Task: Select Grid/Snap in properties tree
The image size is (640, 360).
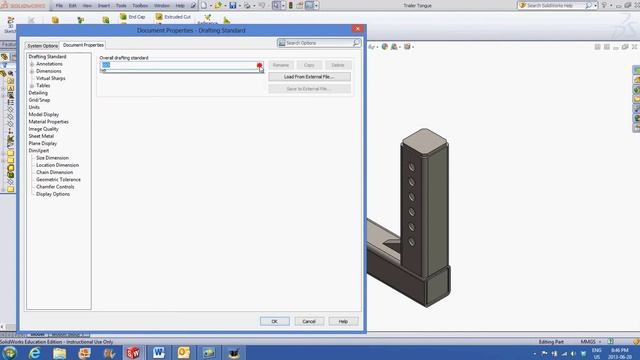Action: coord(39,100)
